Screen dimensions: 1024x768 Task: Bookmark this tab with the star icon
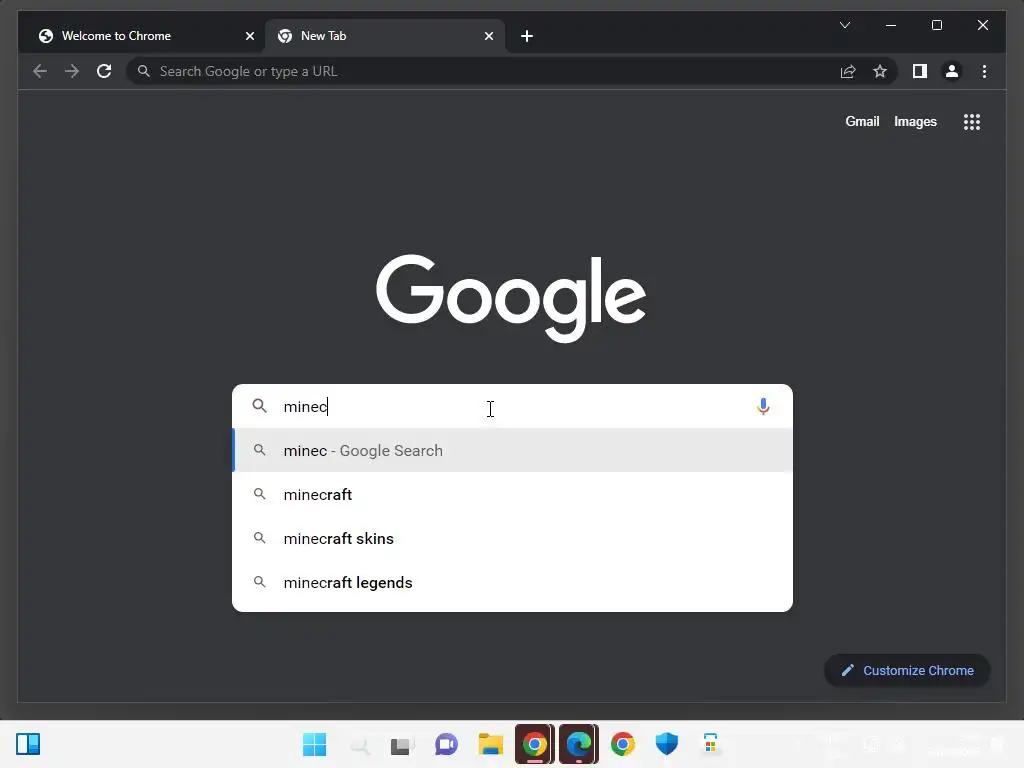click(880, 71)
